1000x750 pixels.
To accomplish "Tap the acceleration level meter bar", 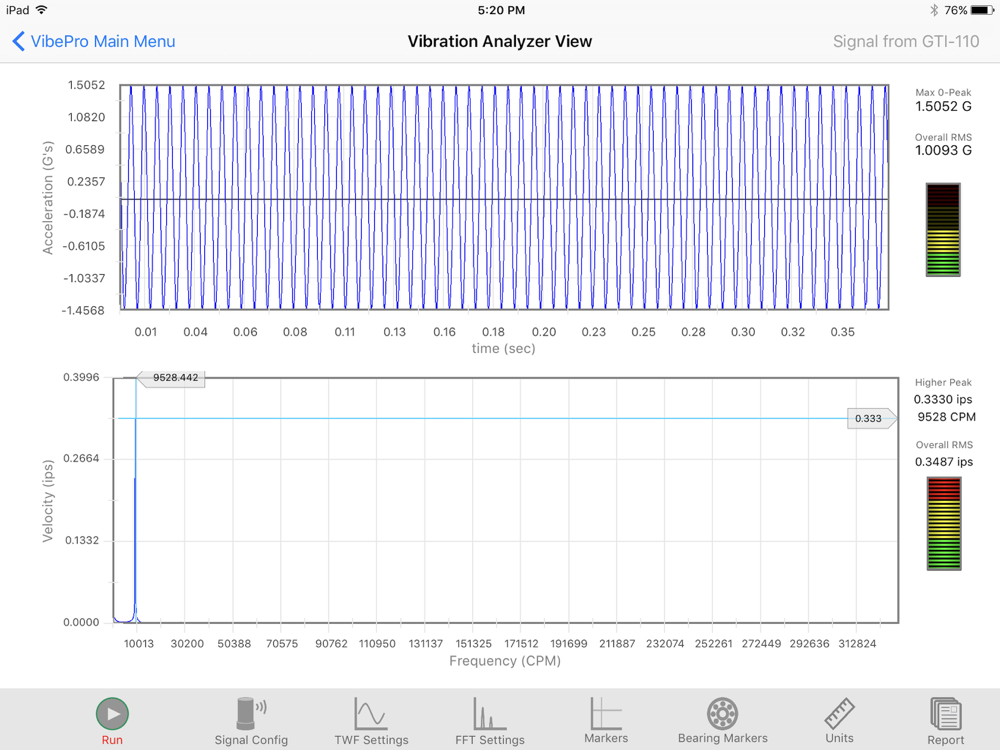I will coord(943,230).
